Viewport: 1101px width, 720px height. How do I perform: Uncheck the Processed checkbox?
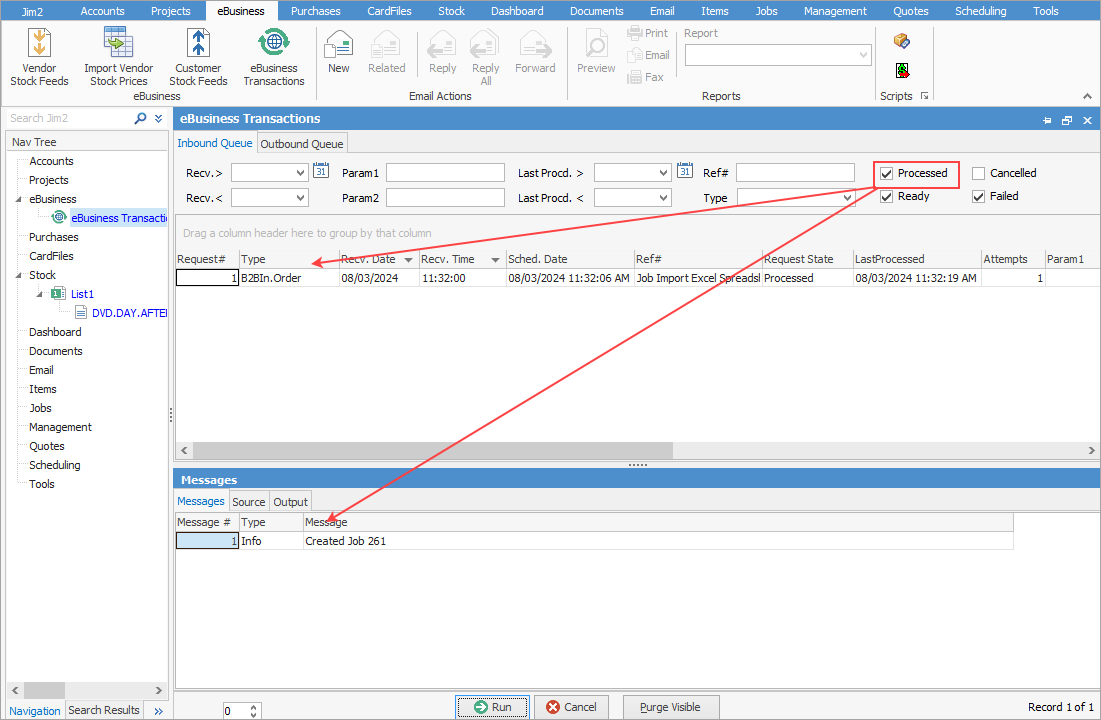886,174
